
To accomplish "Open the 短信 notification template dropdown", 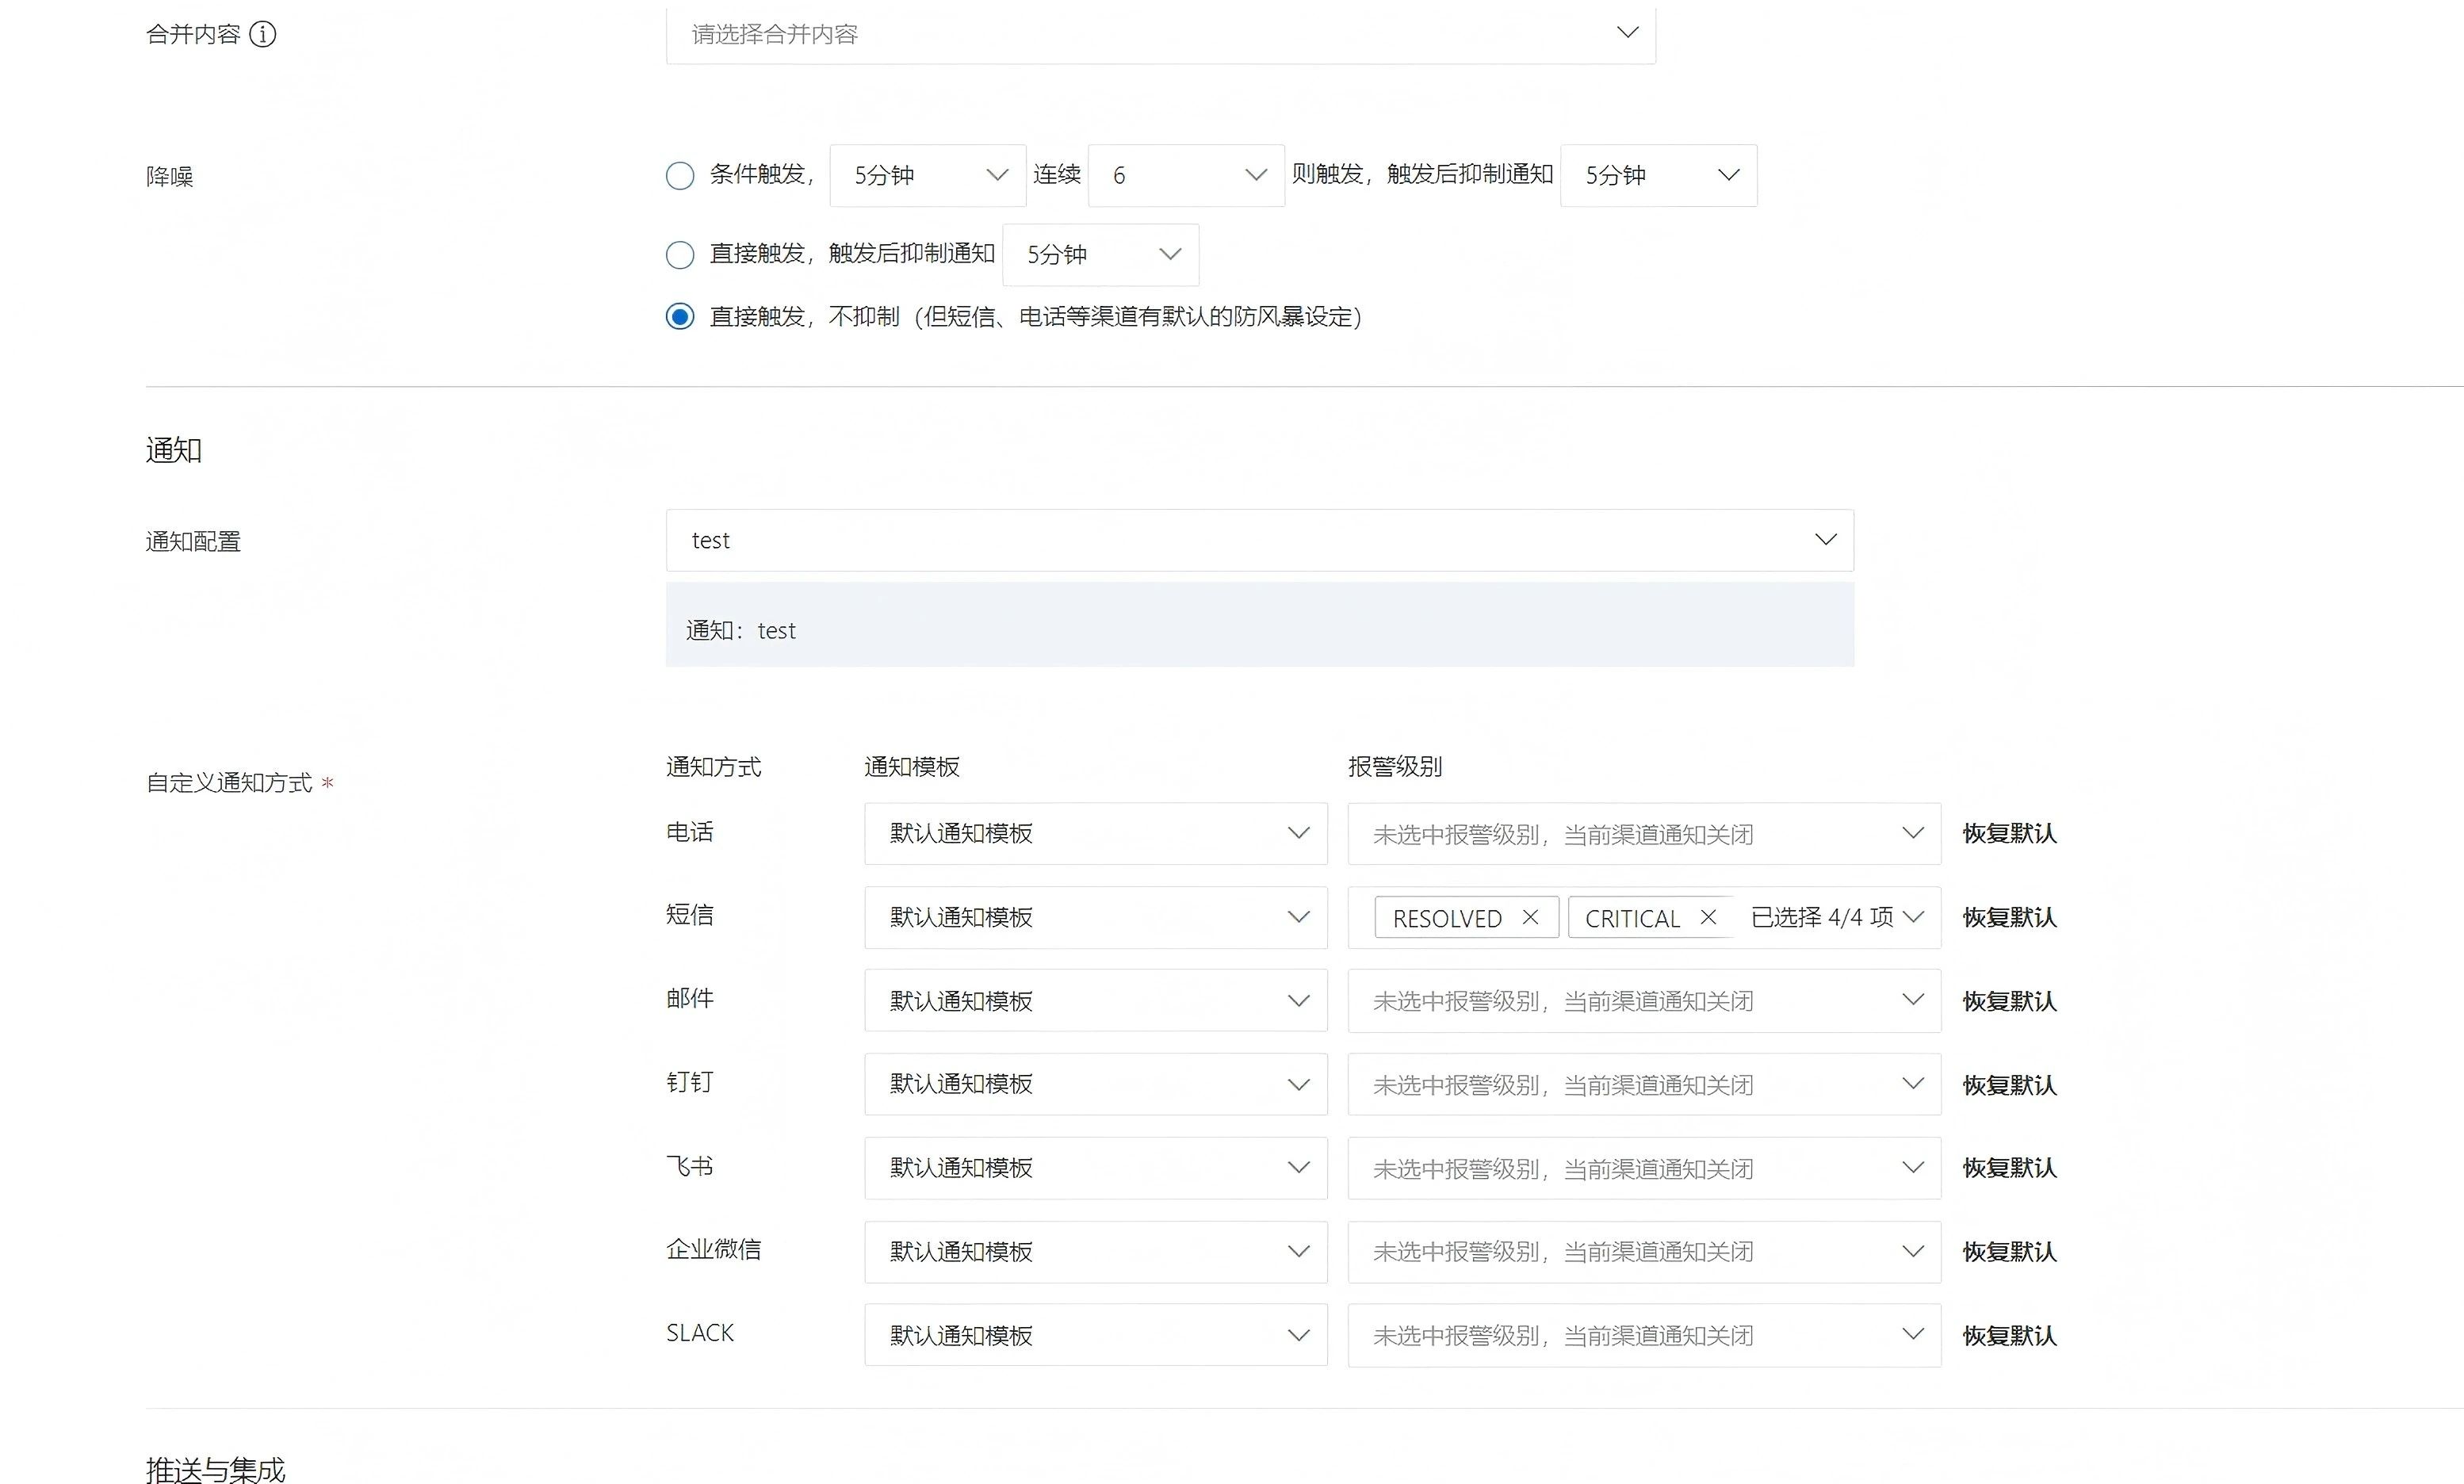I will 1096,918.
